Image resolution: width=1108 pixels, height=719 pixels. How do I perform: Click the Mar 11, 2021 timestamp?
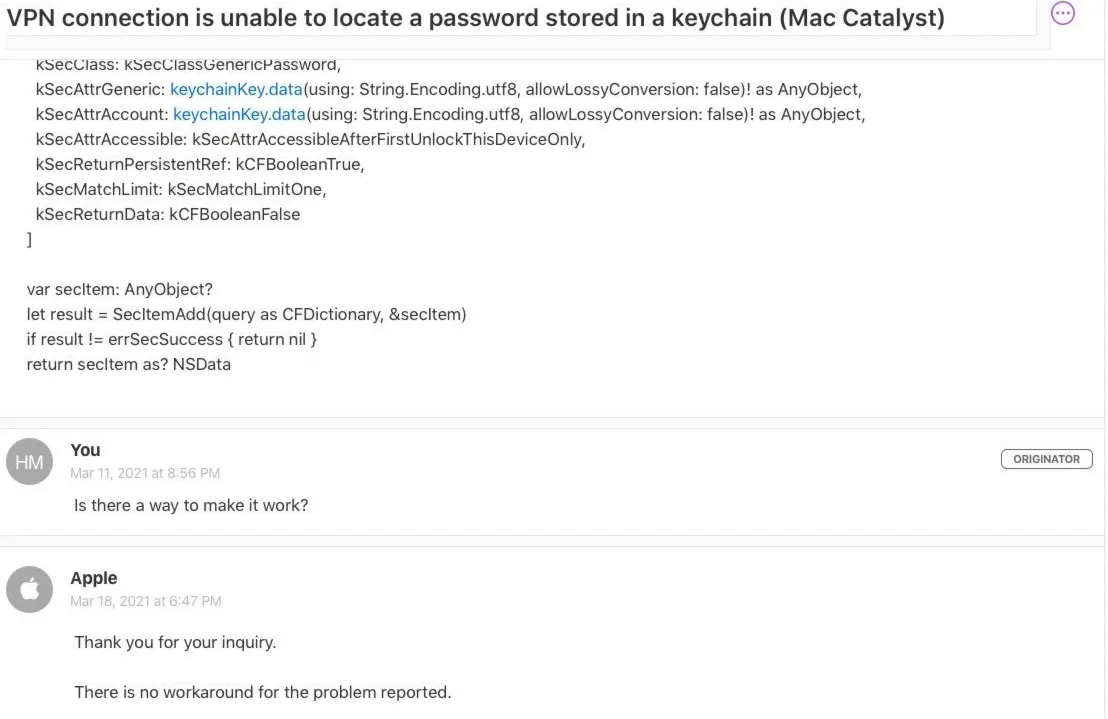pyautogui.click(x=145, y=473)
